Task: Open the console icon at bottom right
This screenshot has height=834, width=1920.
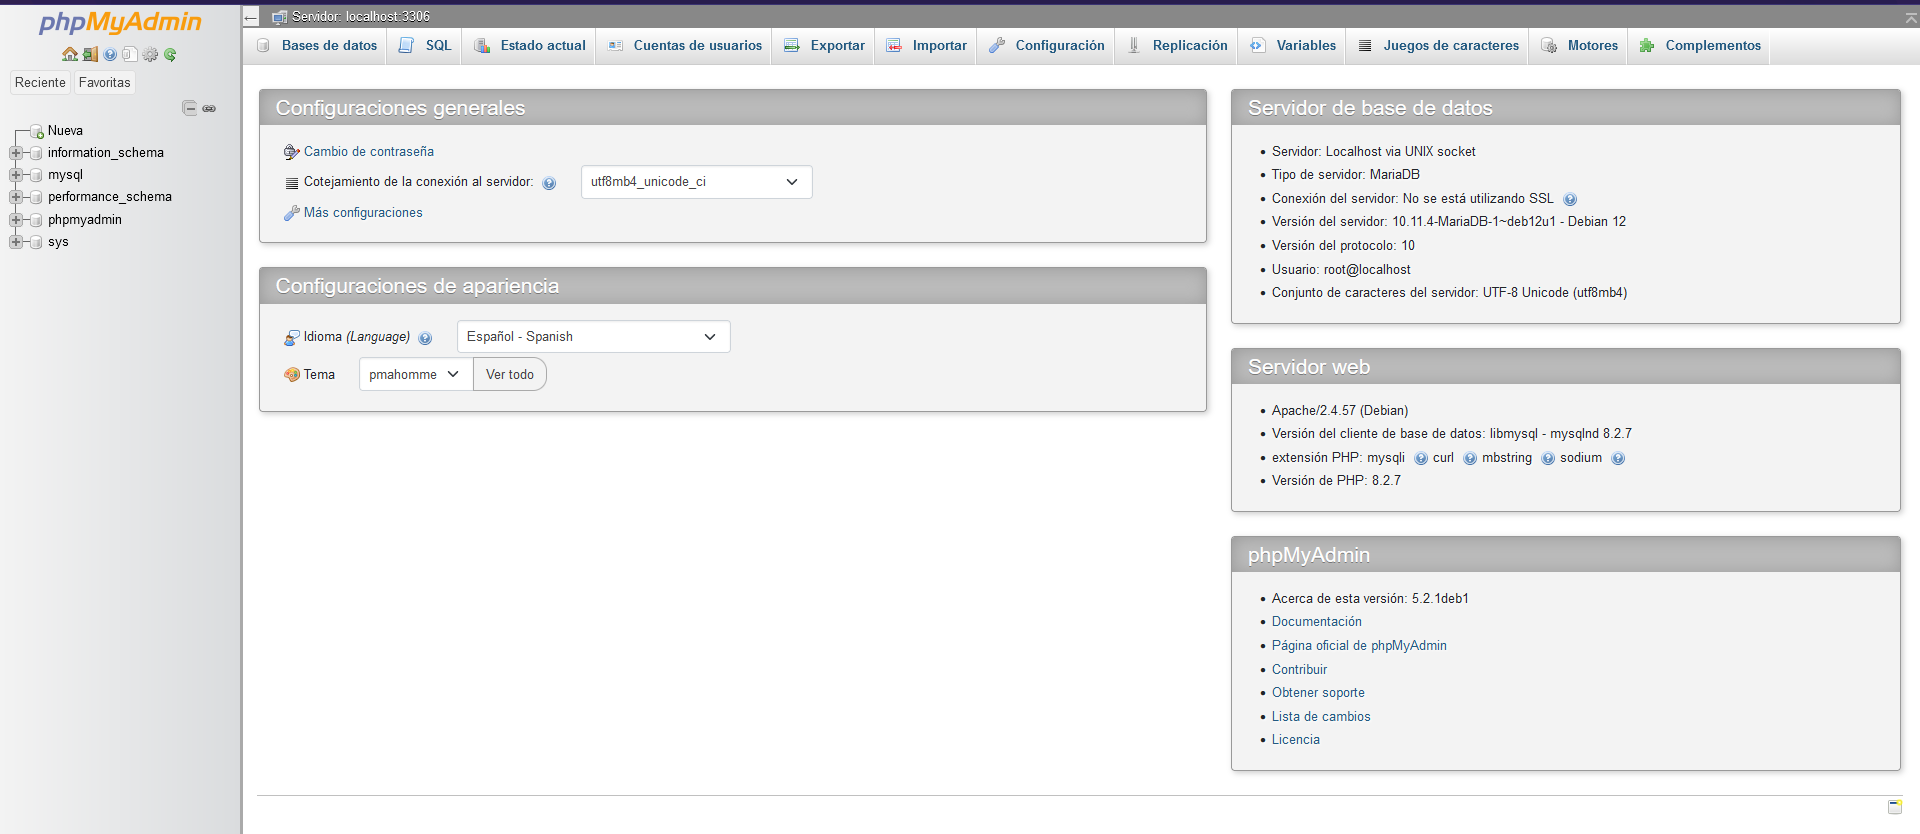Action: pyautogui.click(x=1895, y=807)
